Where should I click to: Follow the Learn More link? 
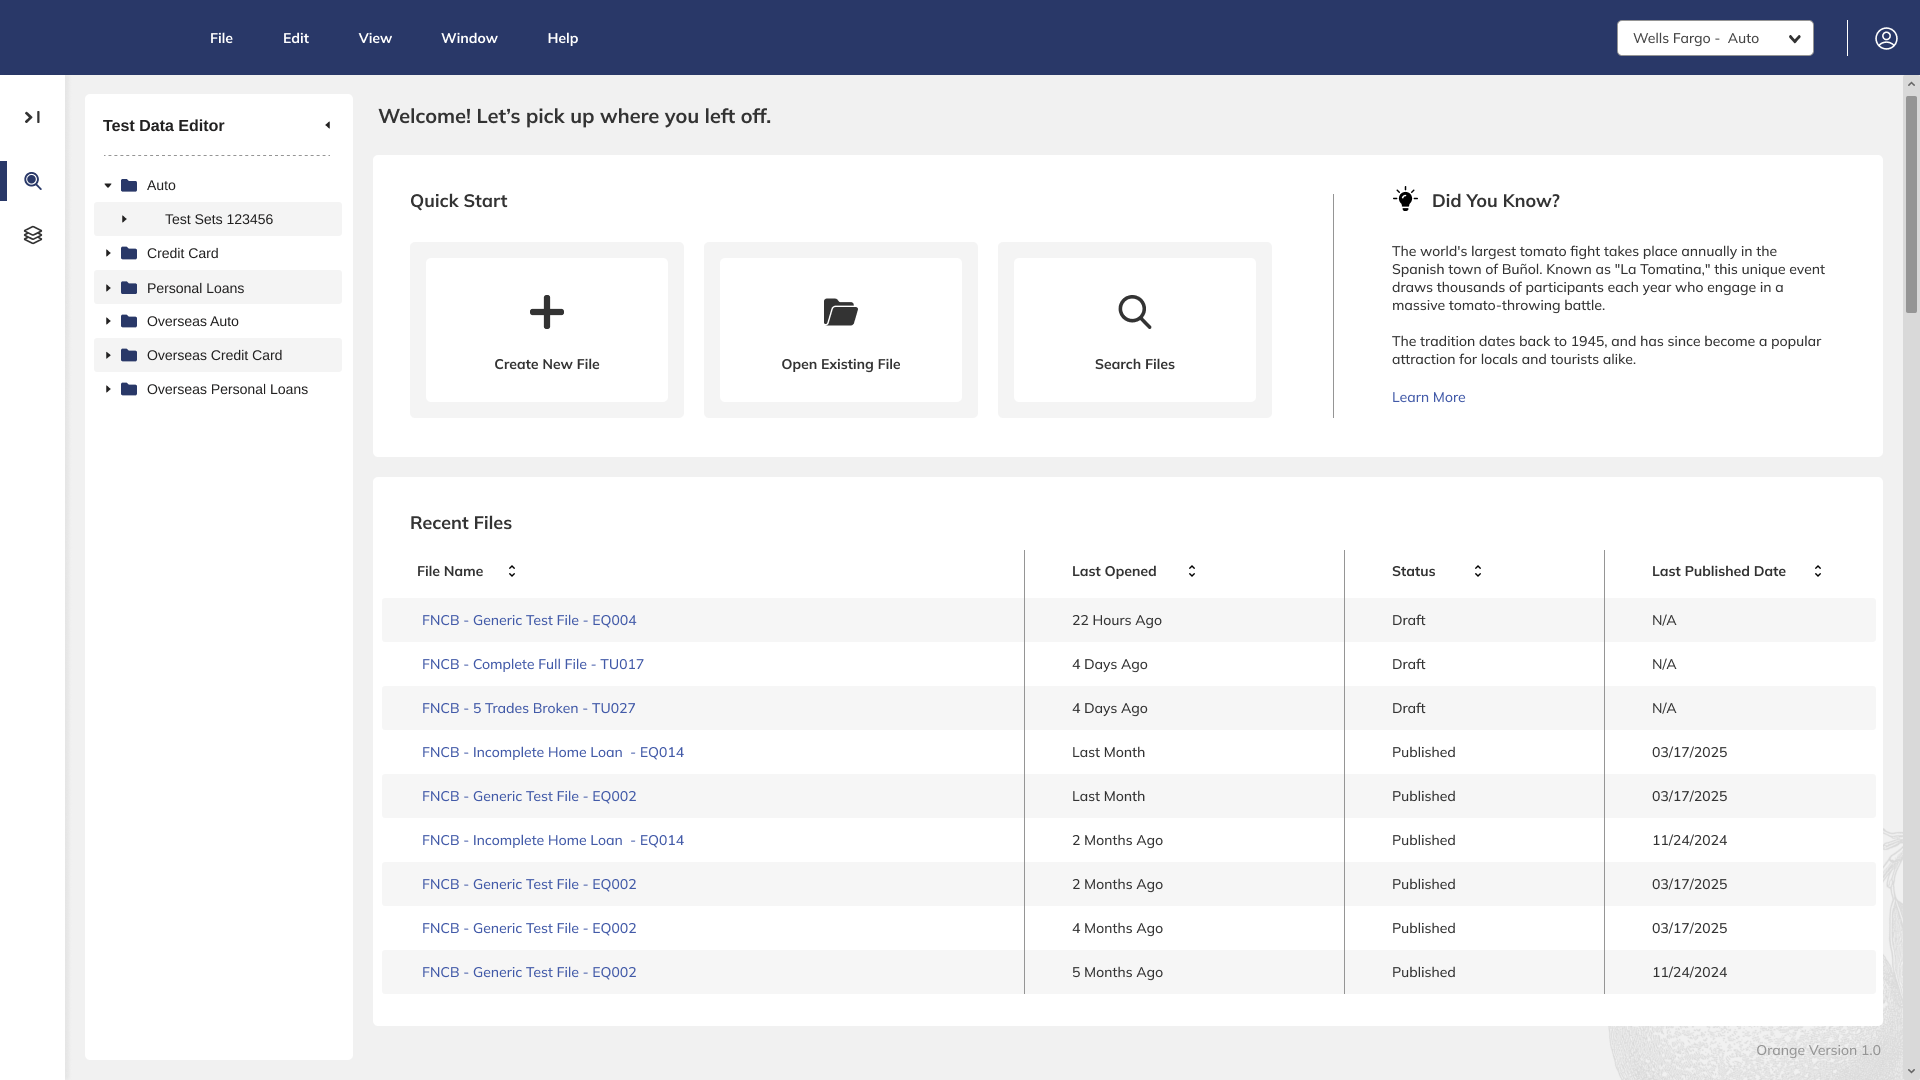pyautogui.click(x=1428, y=397)
